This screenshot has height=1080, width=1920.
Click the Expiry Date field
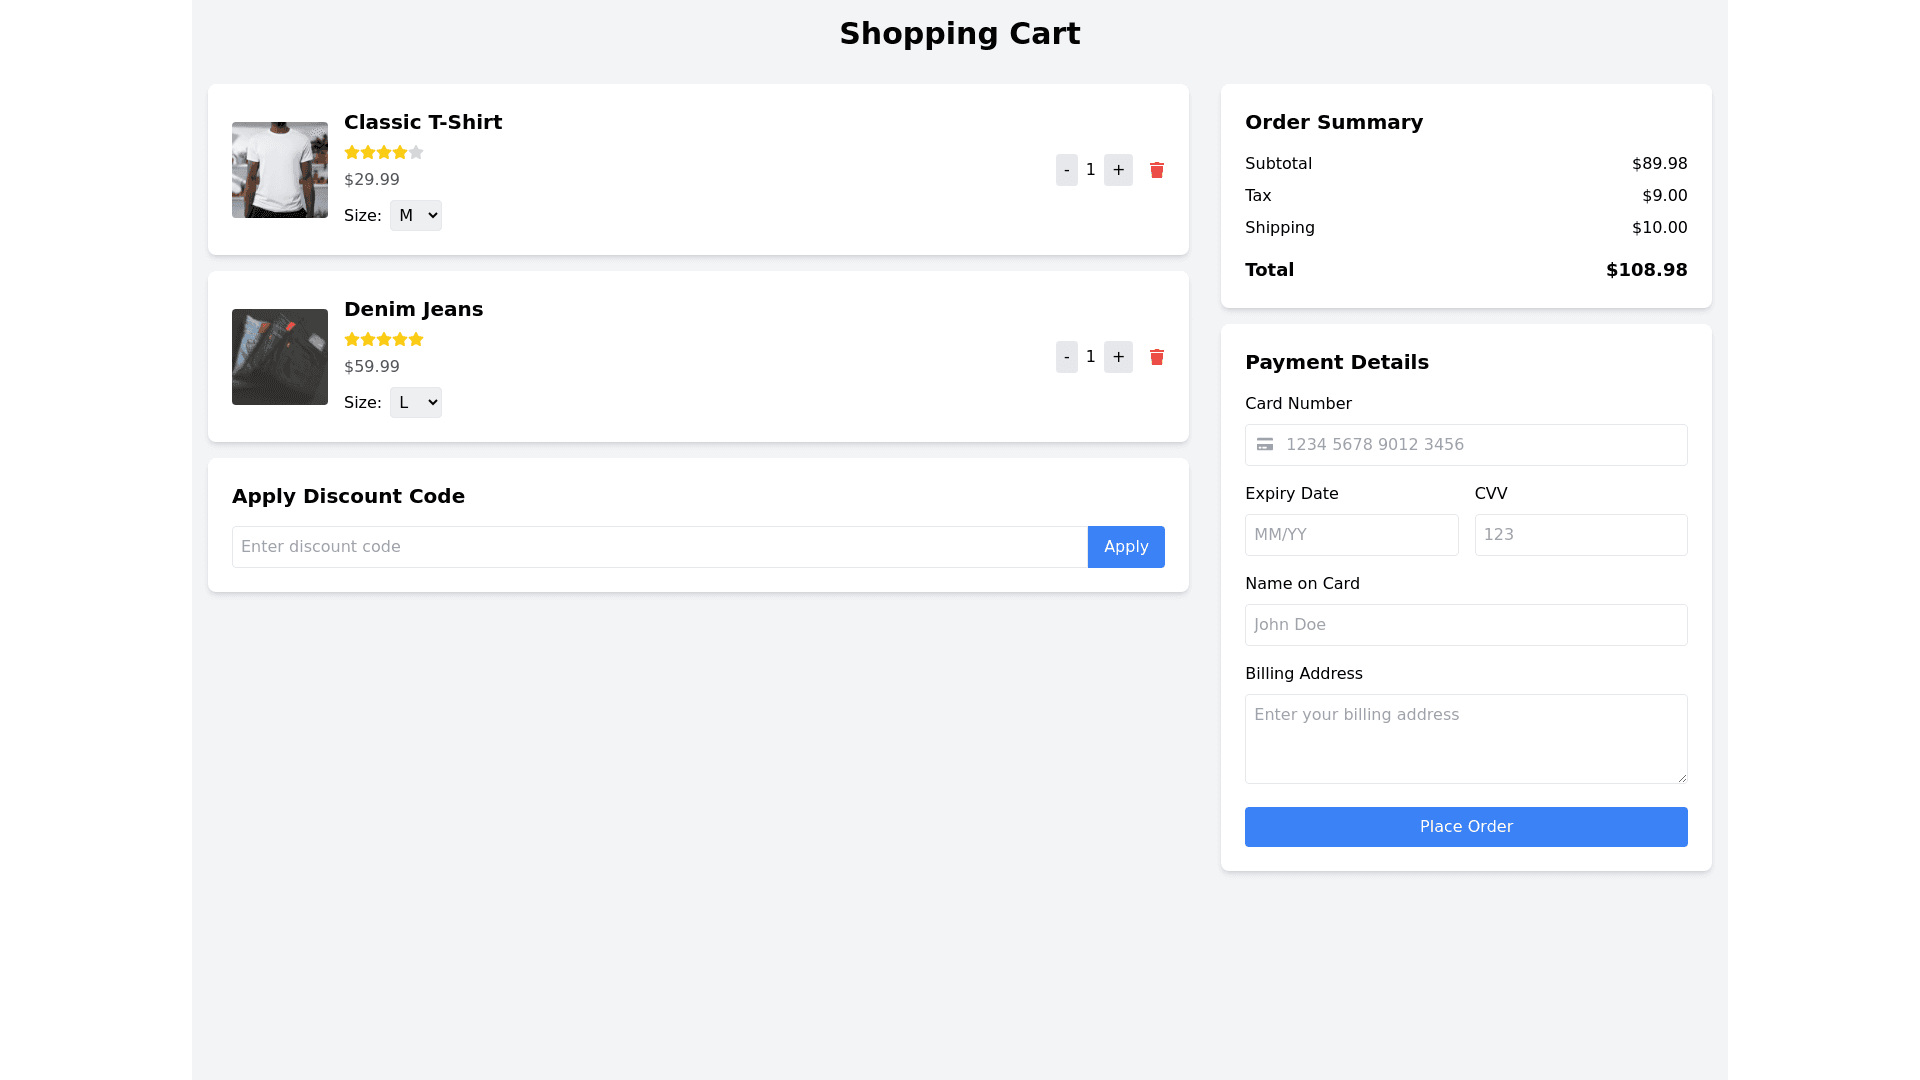coord(1351,535)
